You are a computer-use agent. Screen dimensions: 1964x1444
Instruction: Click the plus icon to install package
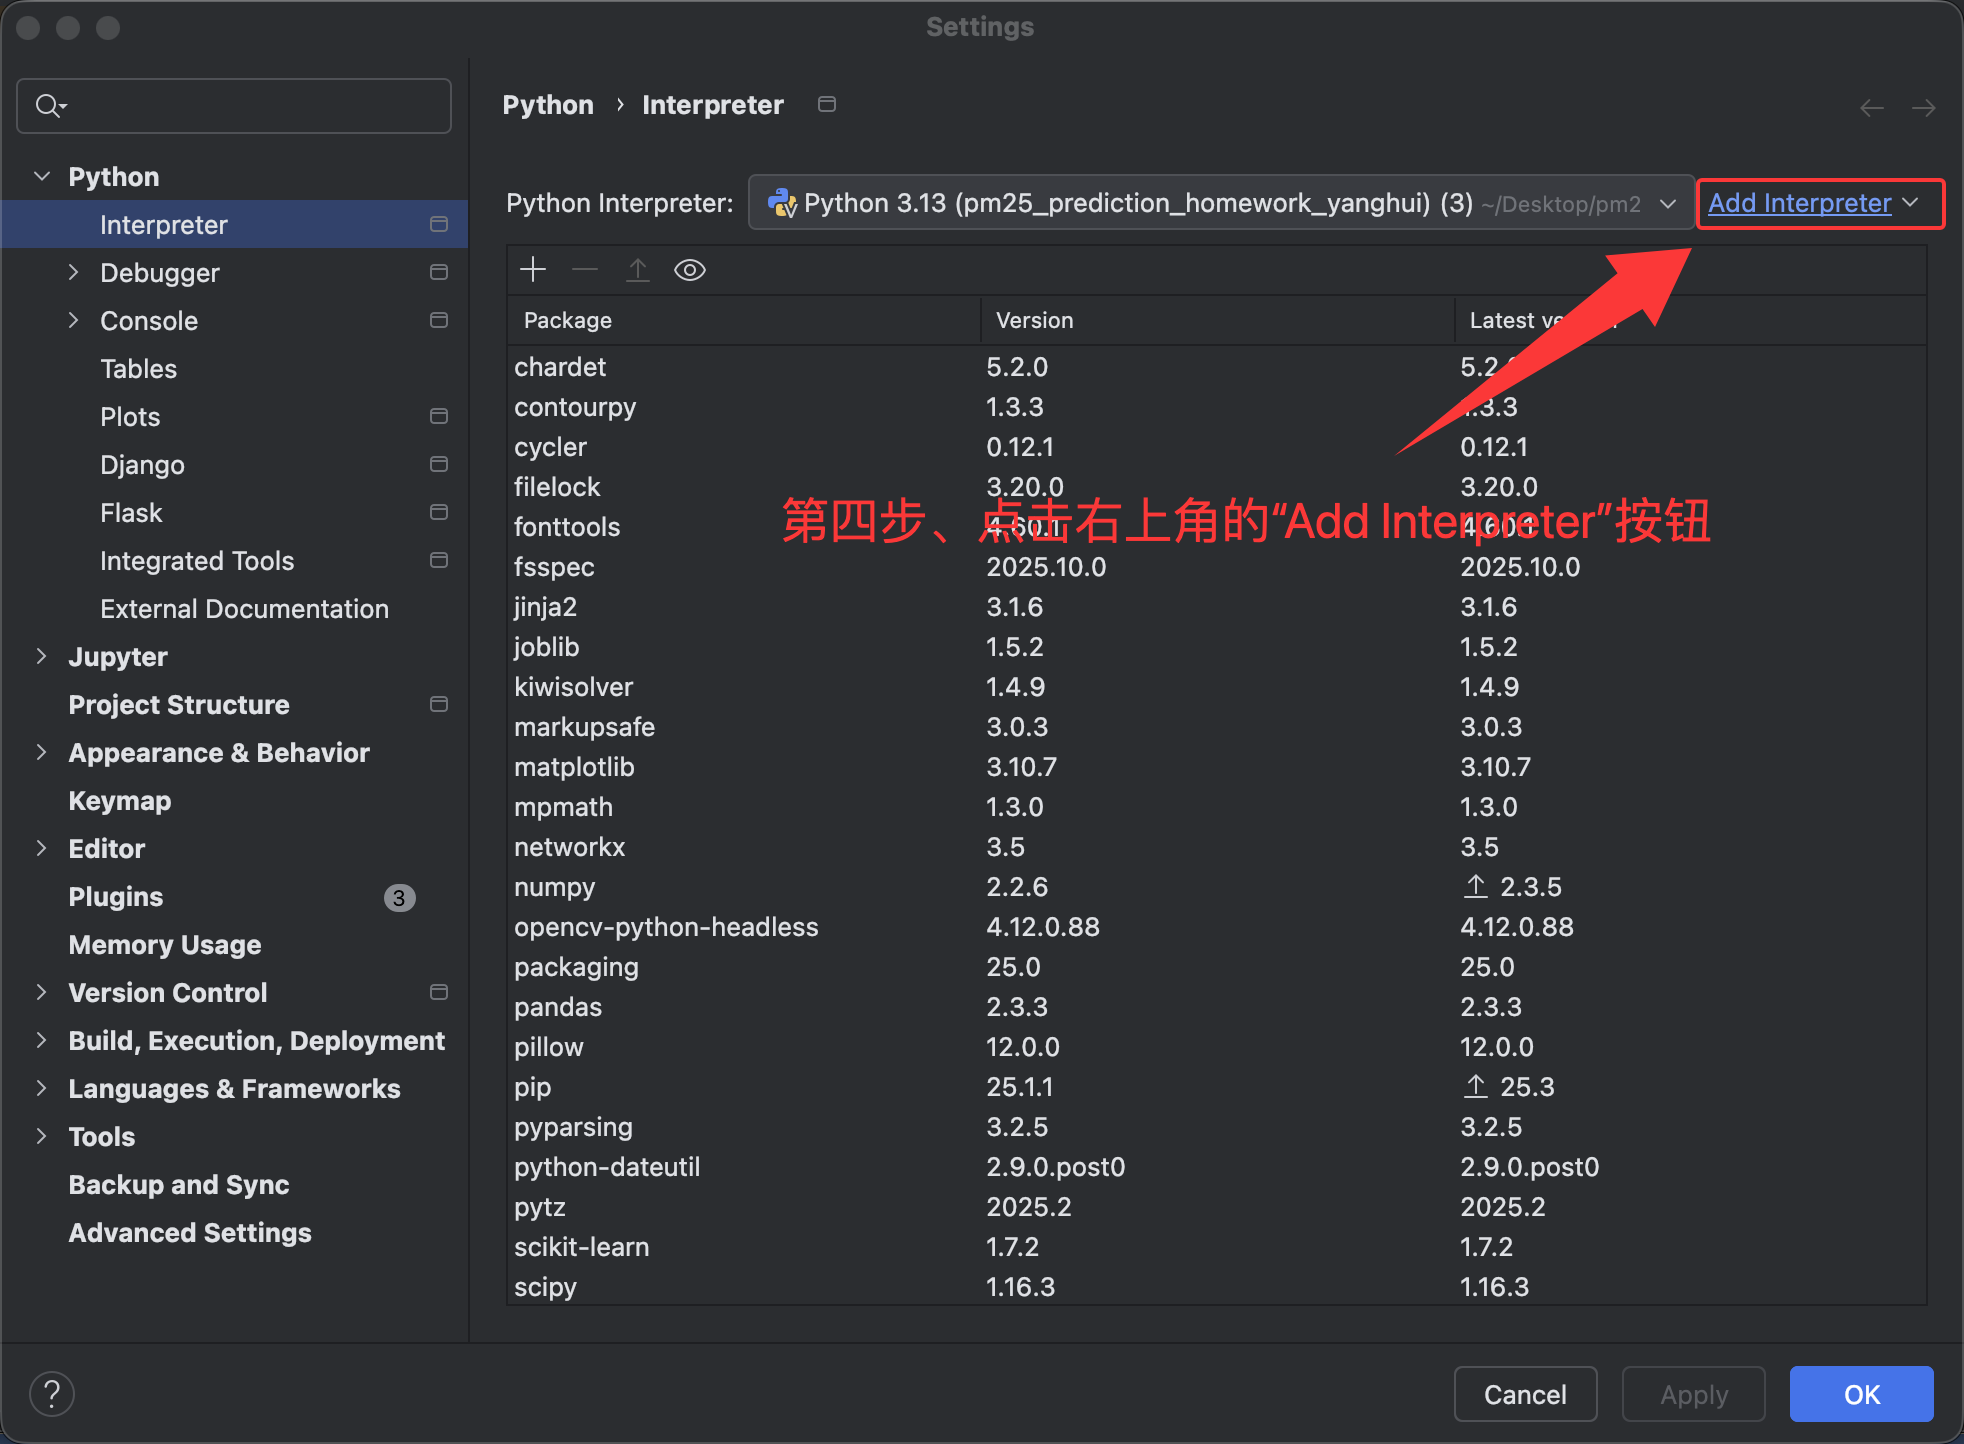tap(533, 270)
